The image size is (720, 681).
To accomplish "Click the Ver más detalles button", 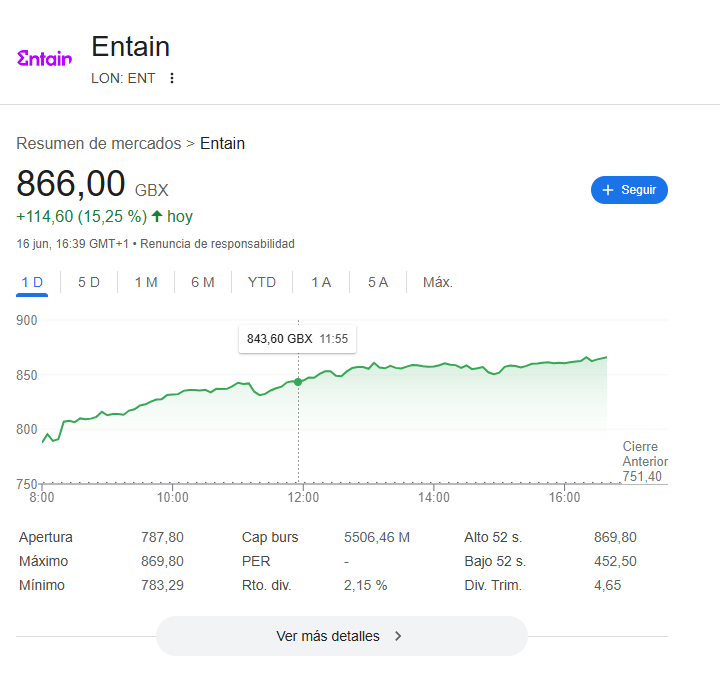I will coord(342,636).
